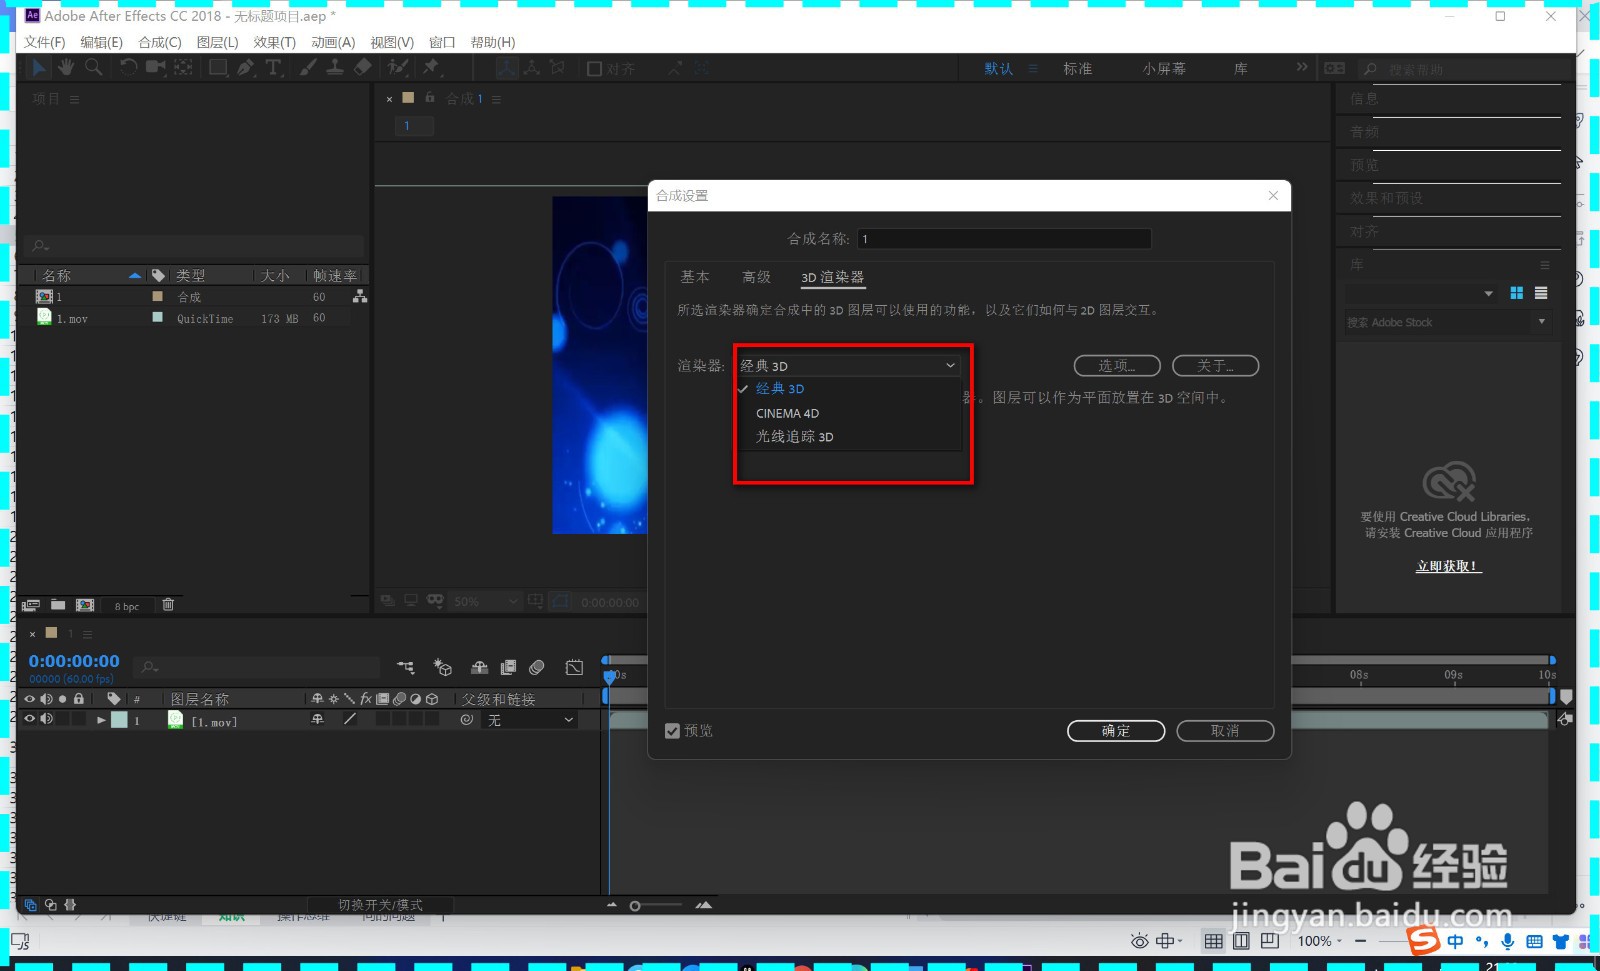Viewport: 1600px width, 971px height.
Task: Select the Pen tool
Action: pyautogui.click(x=246, y=67)
